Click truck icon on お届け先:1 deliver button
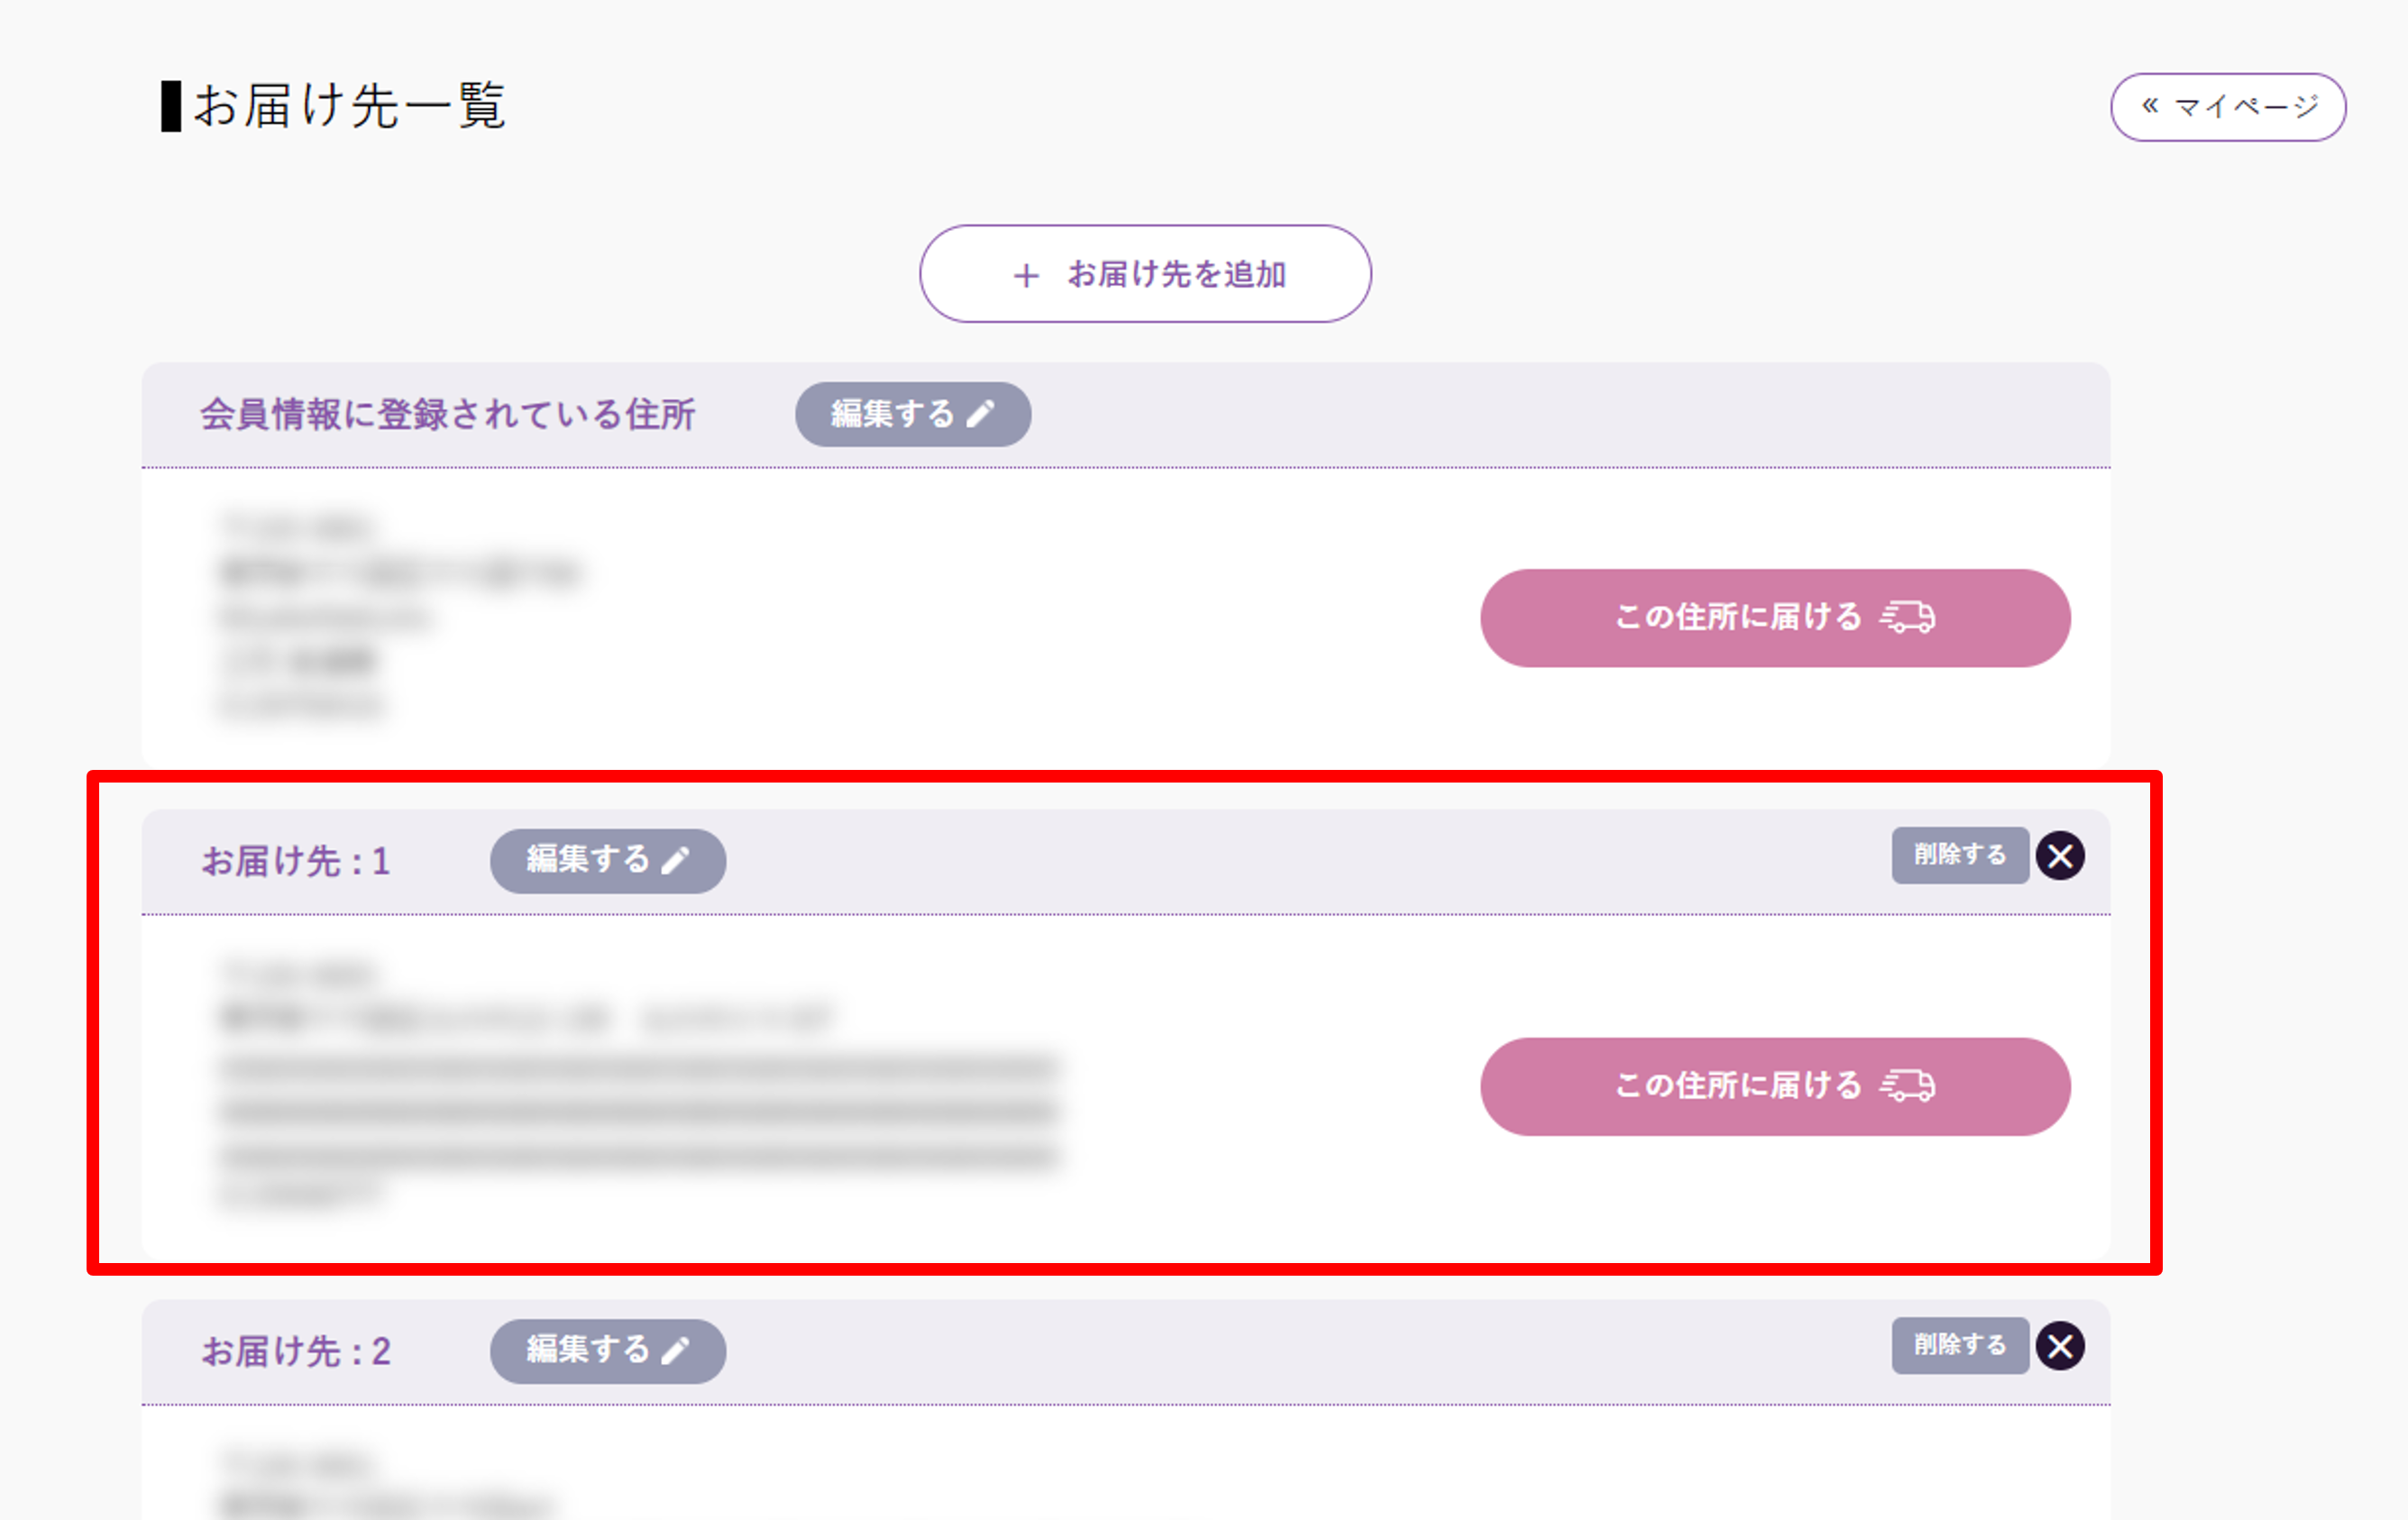Screen dimensions: 2408x1520 pyautogui.click(x=1908, y=1085)
